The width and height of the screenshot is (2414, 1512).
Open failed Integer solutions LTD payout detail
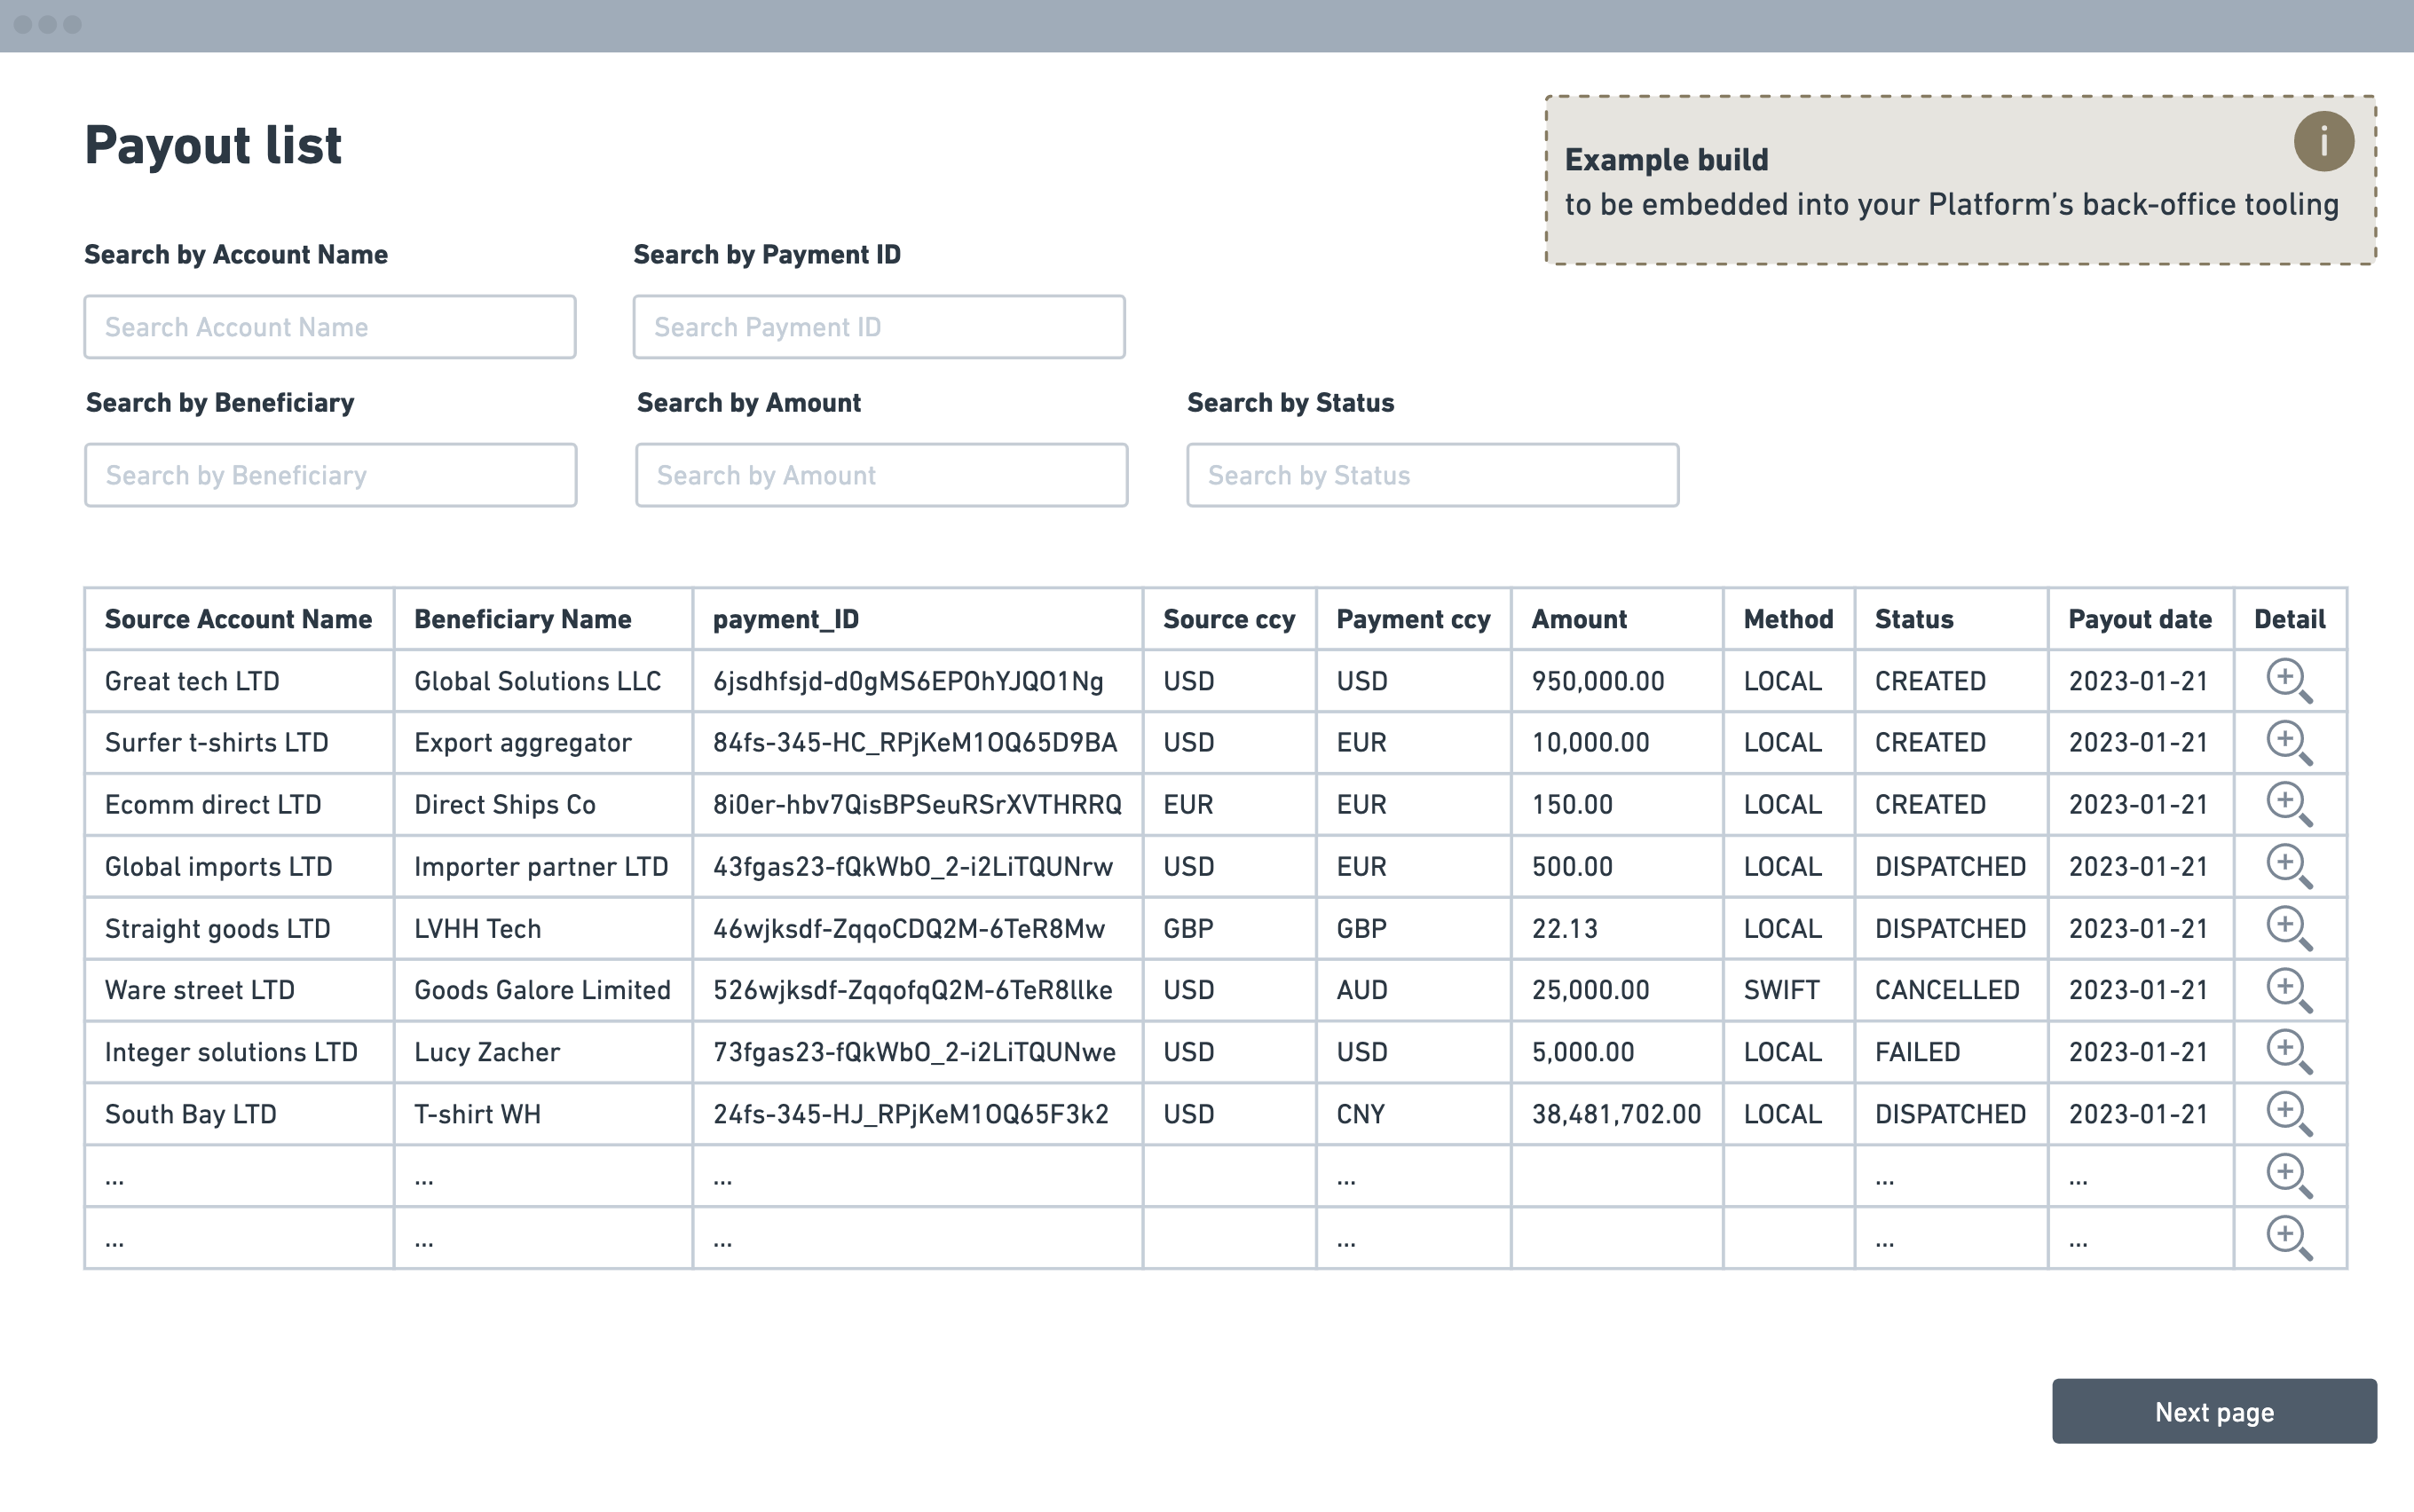[2287, 1052]
